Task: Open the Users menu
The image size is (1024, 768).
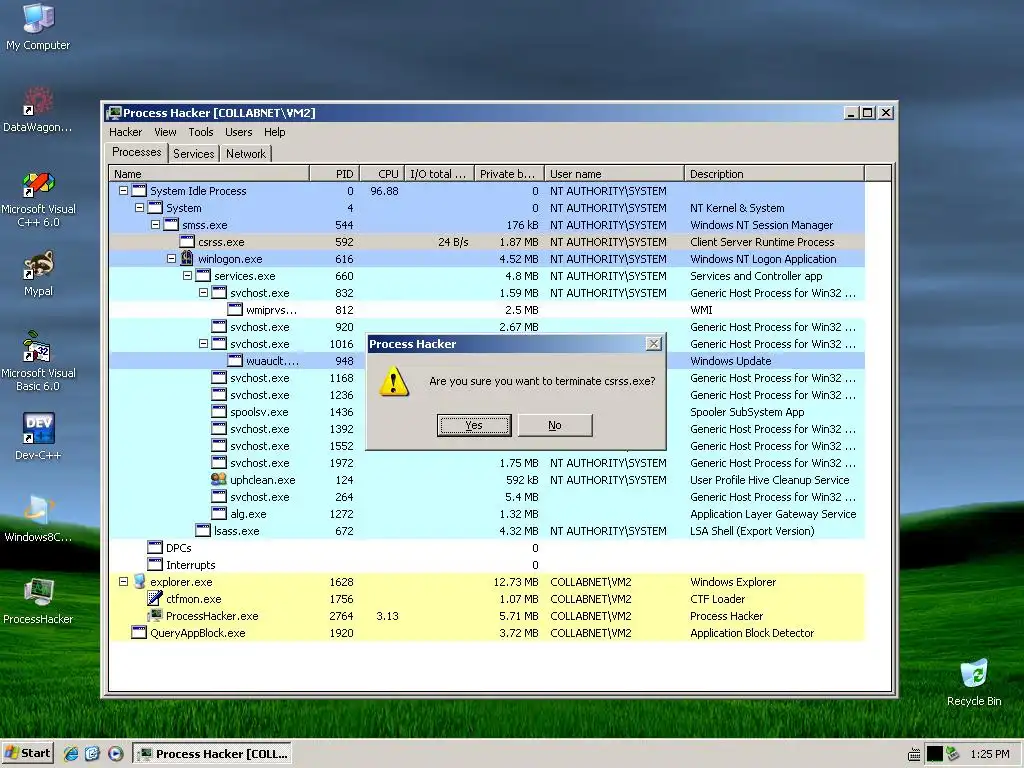Action: pos(238,132)
